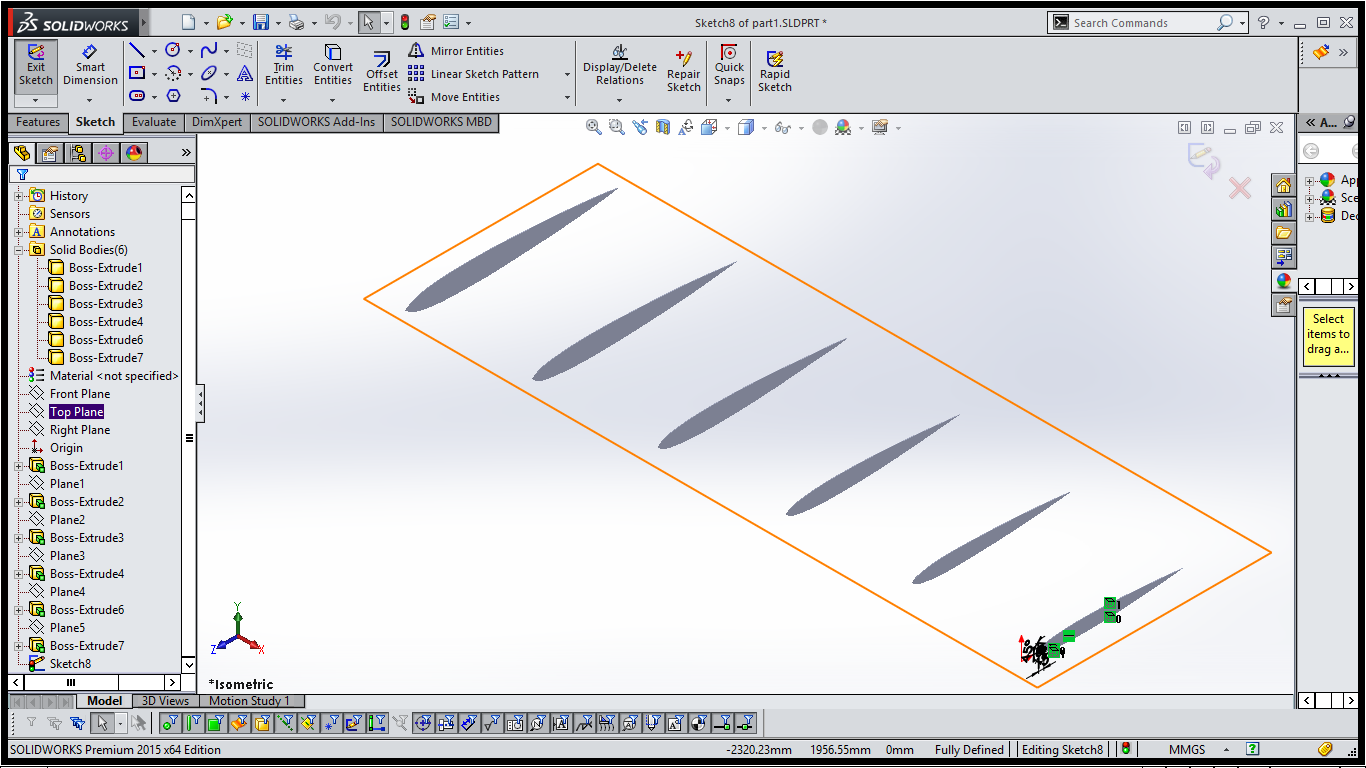This screenshot has height=768, width=1366.
Task: Open the SolidWorks Resources home tab
Action: click(1283, 185)
